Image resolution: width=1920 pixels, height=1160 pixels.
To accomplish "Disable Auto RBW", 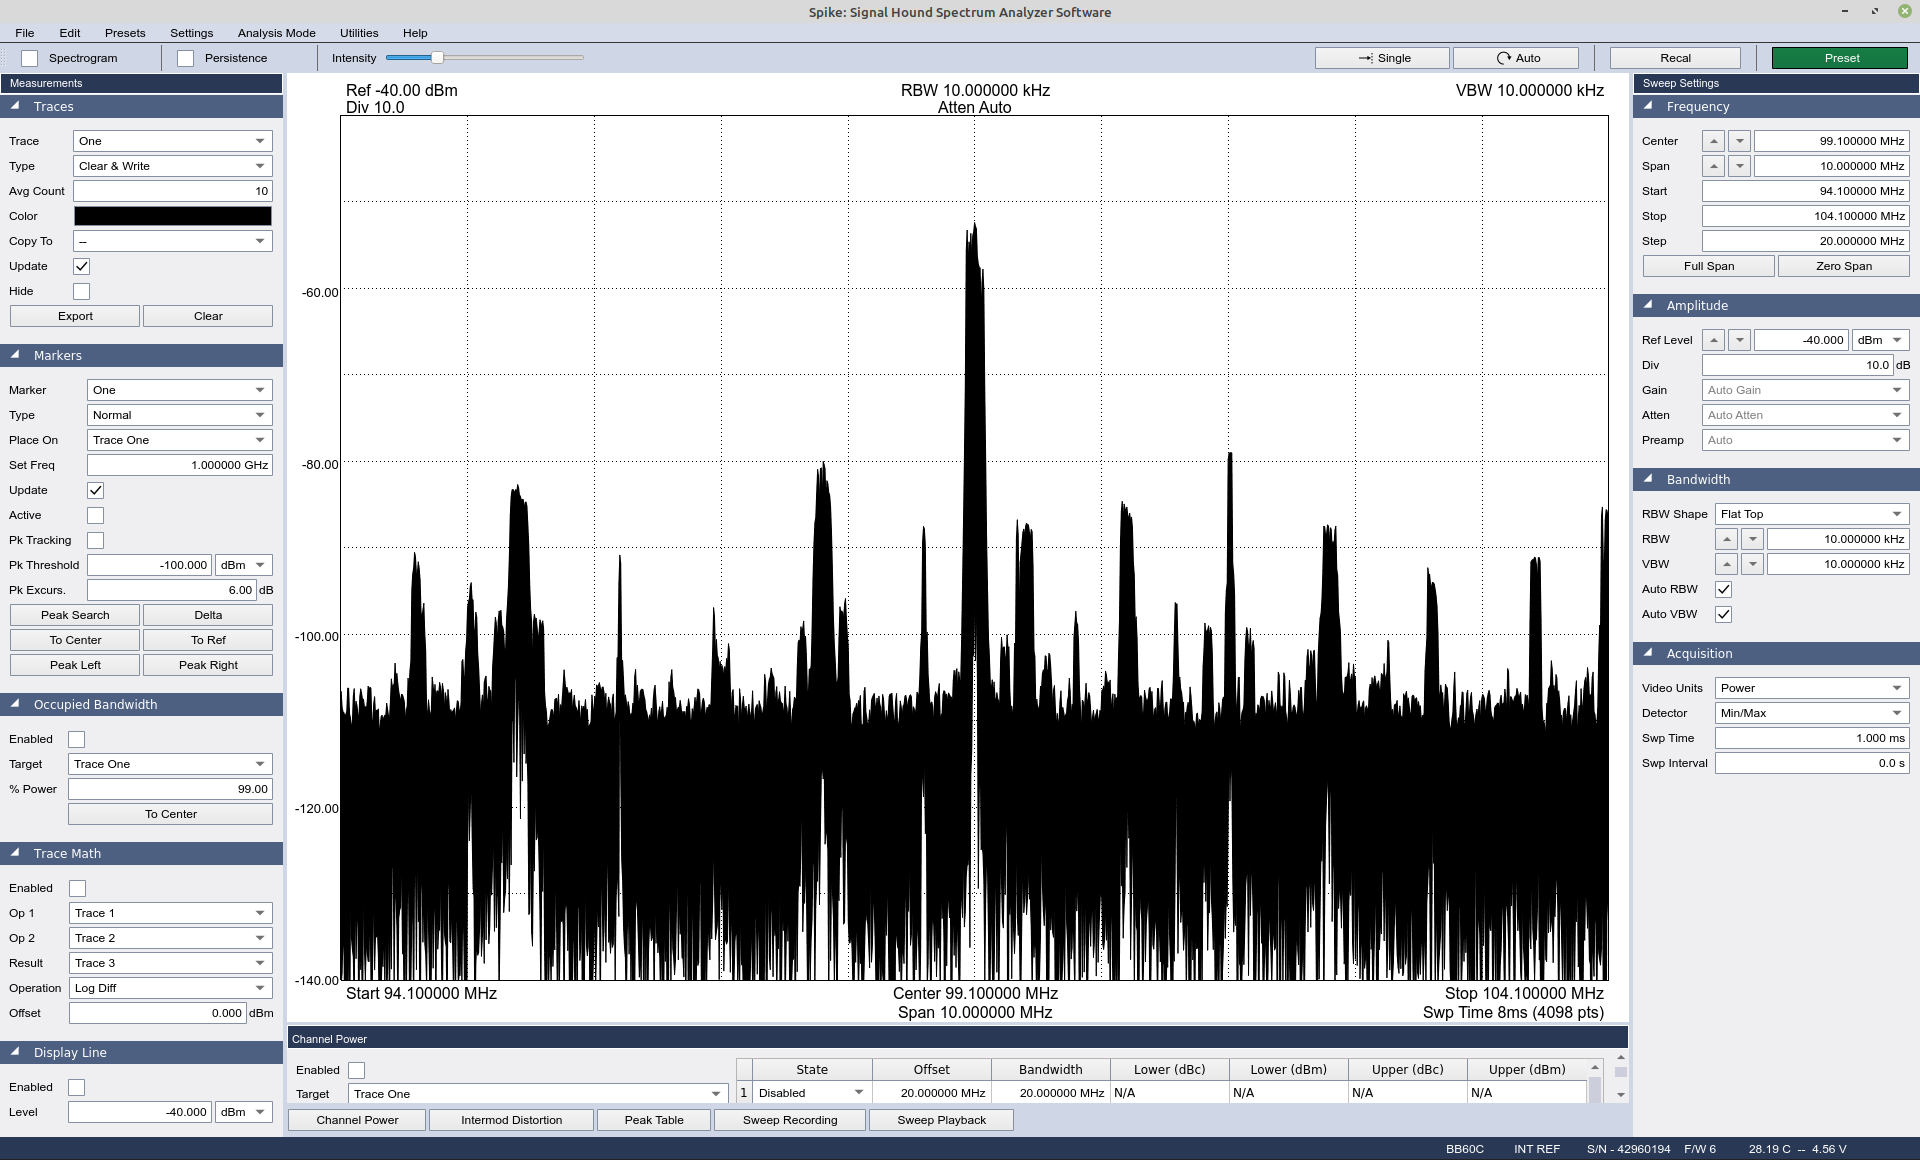I will coord(1722,589).
